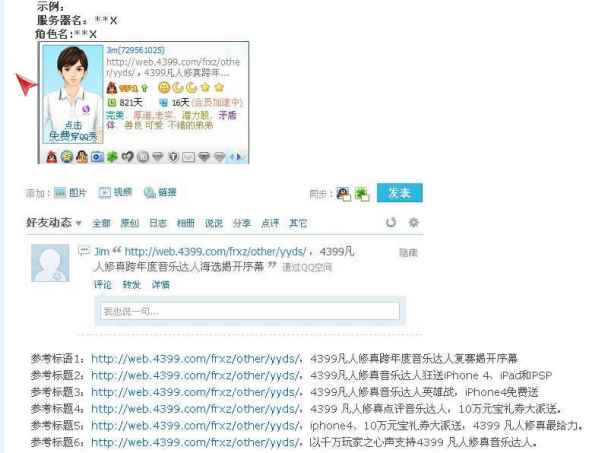Click Jim's gray default avatar thumbnail

50,263
